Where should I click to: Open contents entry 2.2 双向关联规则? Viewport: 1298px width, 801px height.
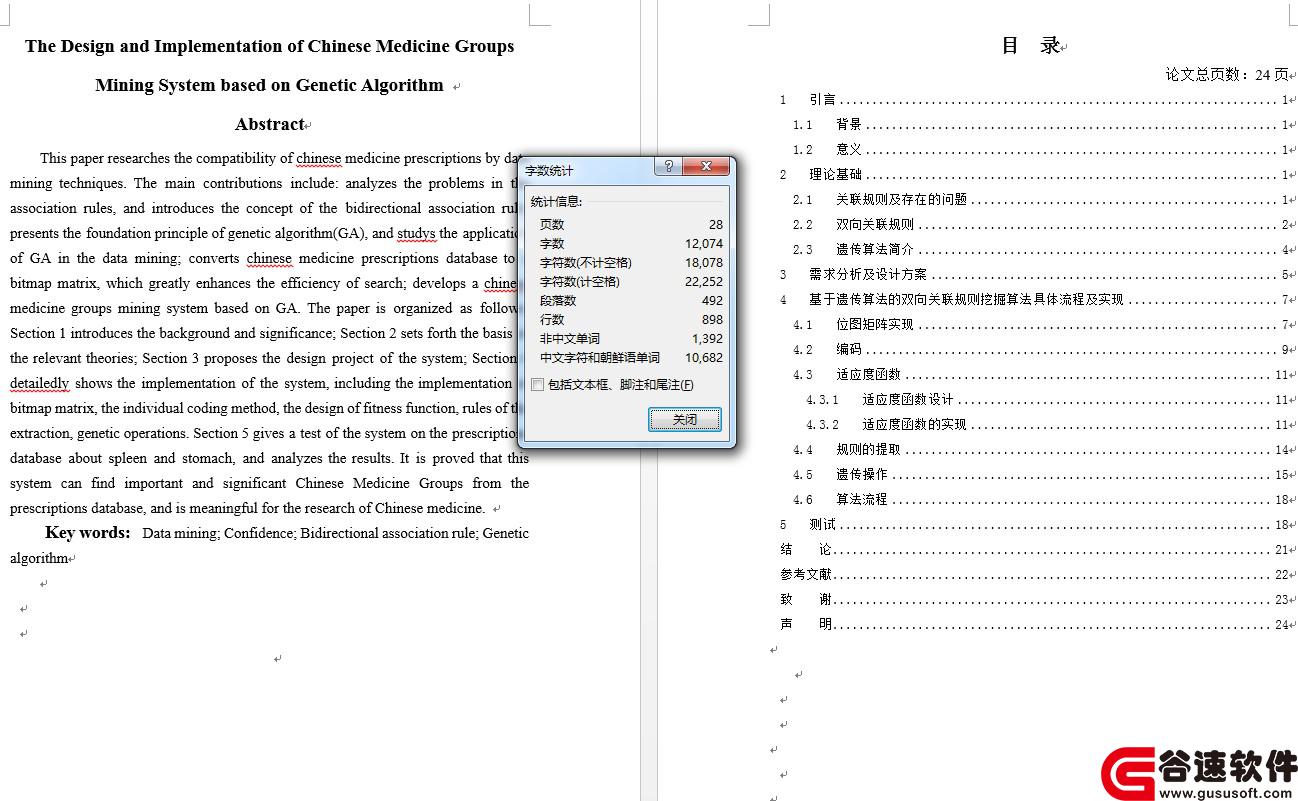[x=1042, y=225]
